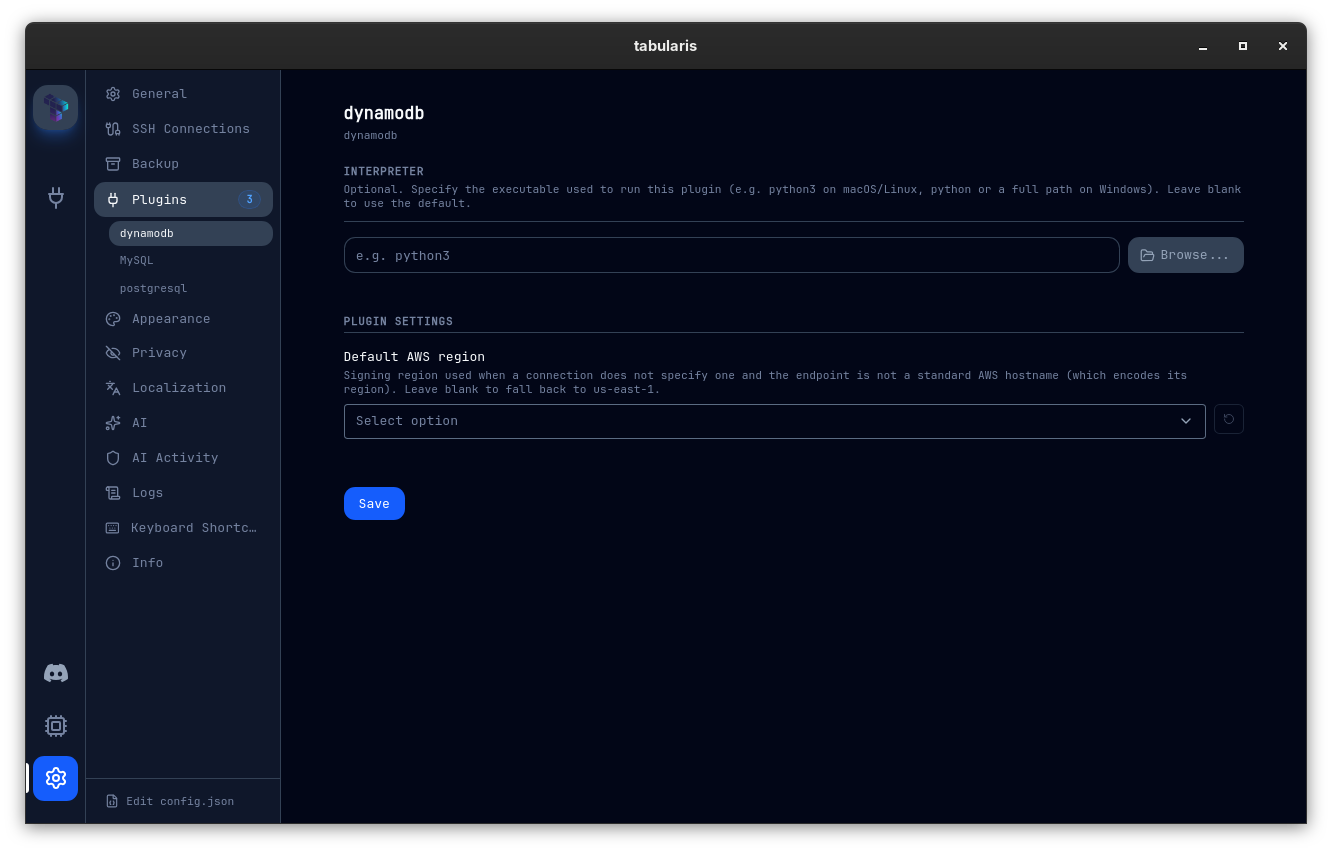This screenshot has width=1332, height=852.
Task: Click the SSH Connections icon
Action: [113, 129]
